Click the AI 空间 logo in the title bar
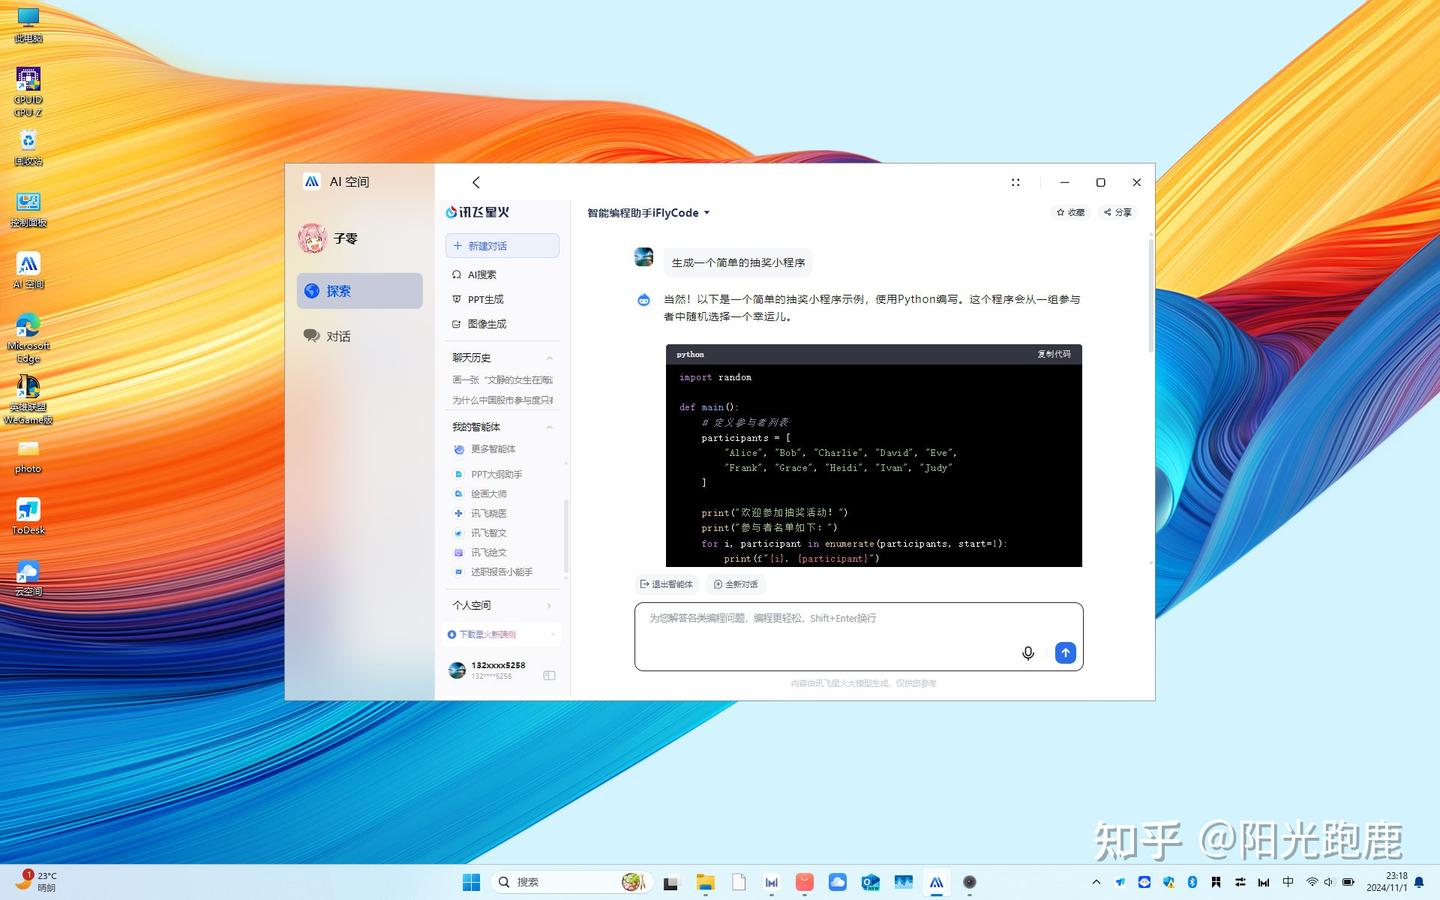Image resolution: width=1440 pixels, height=900 pixels. [x=312, y=182]
